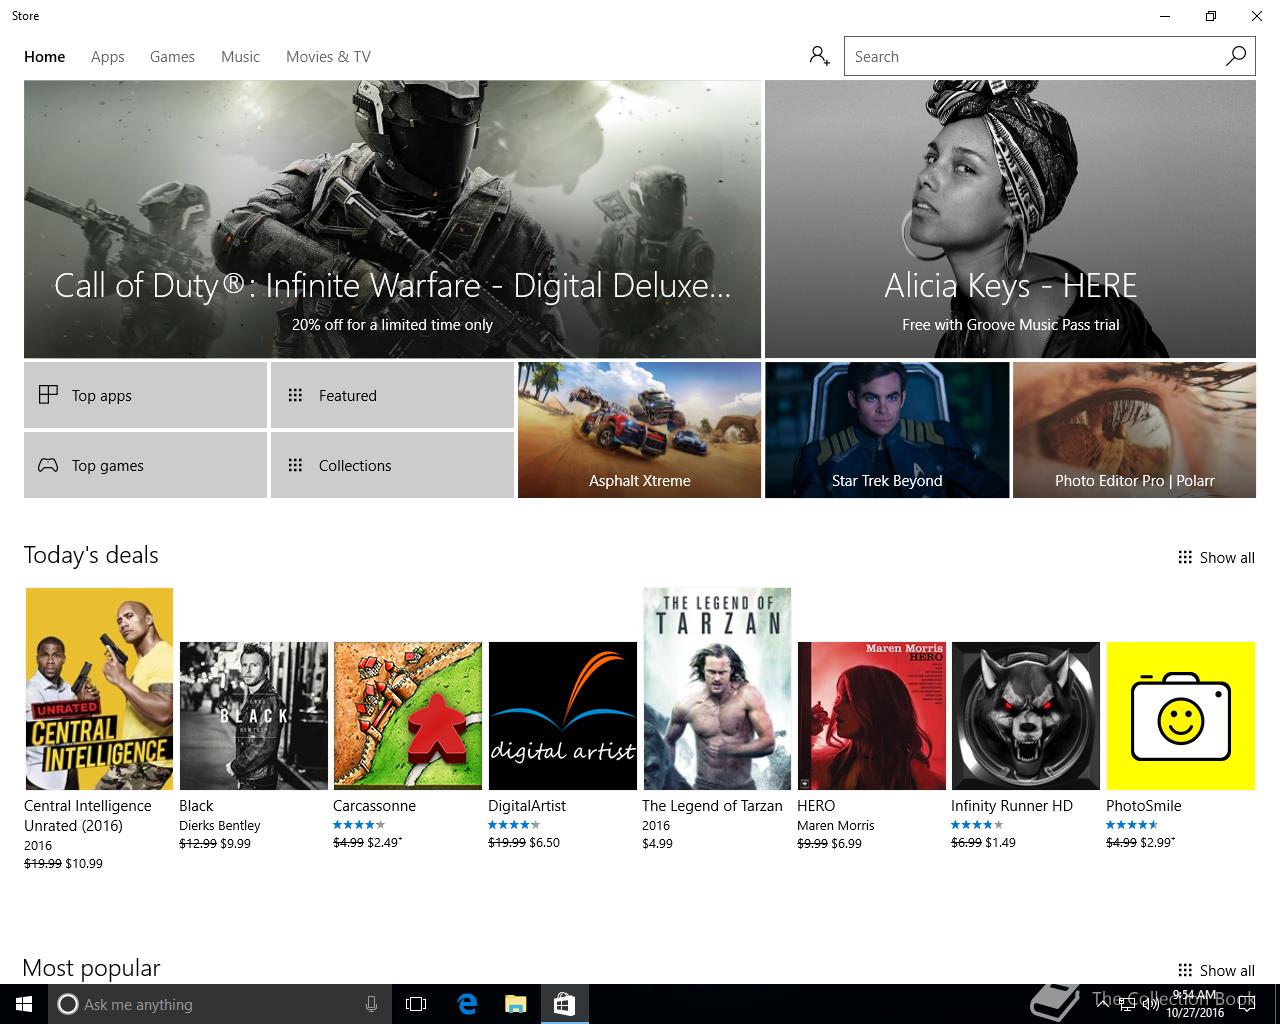Show all Most popular items
The image size is (1280, 1024).
click(x=1216, y=970)
